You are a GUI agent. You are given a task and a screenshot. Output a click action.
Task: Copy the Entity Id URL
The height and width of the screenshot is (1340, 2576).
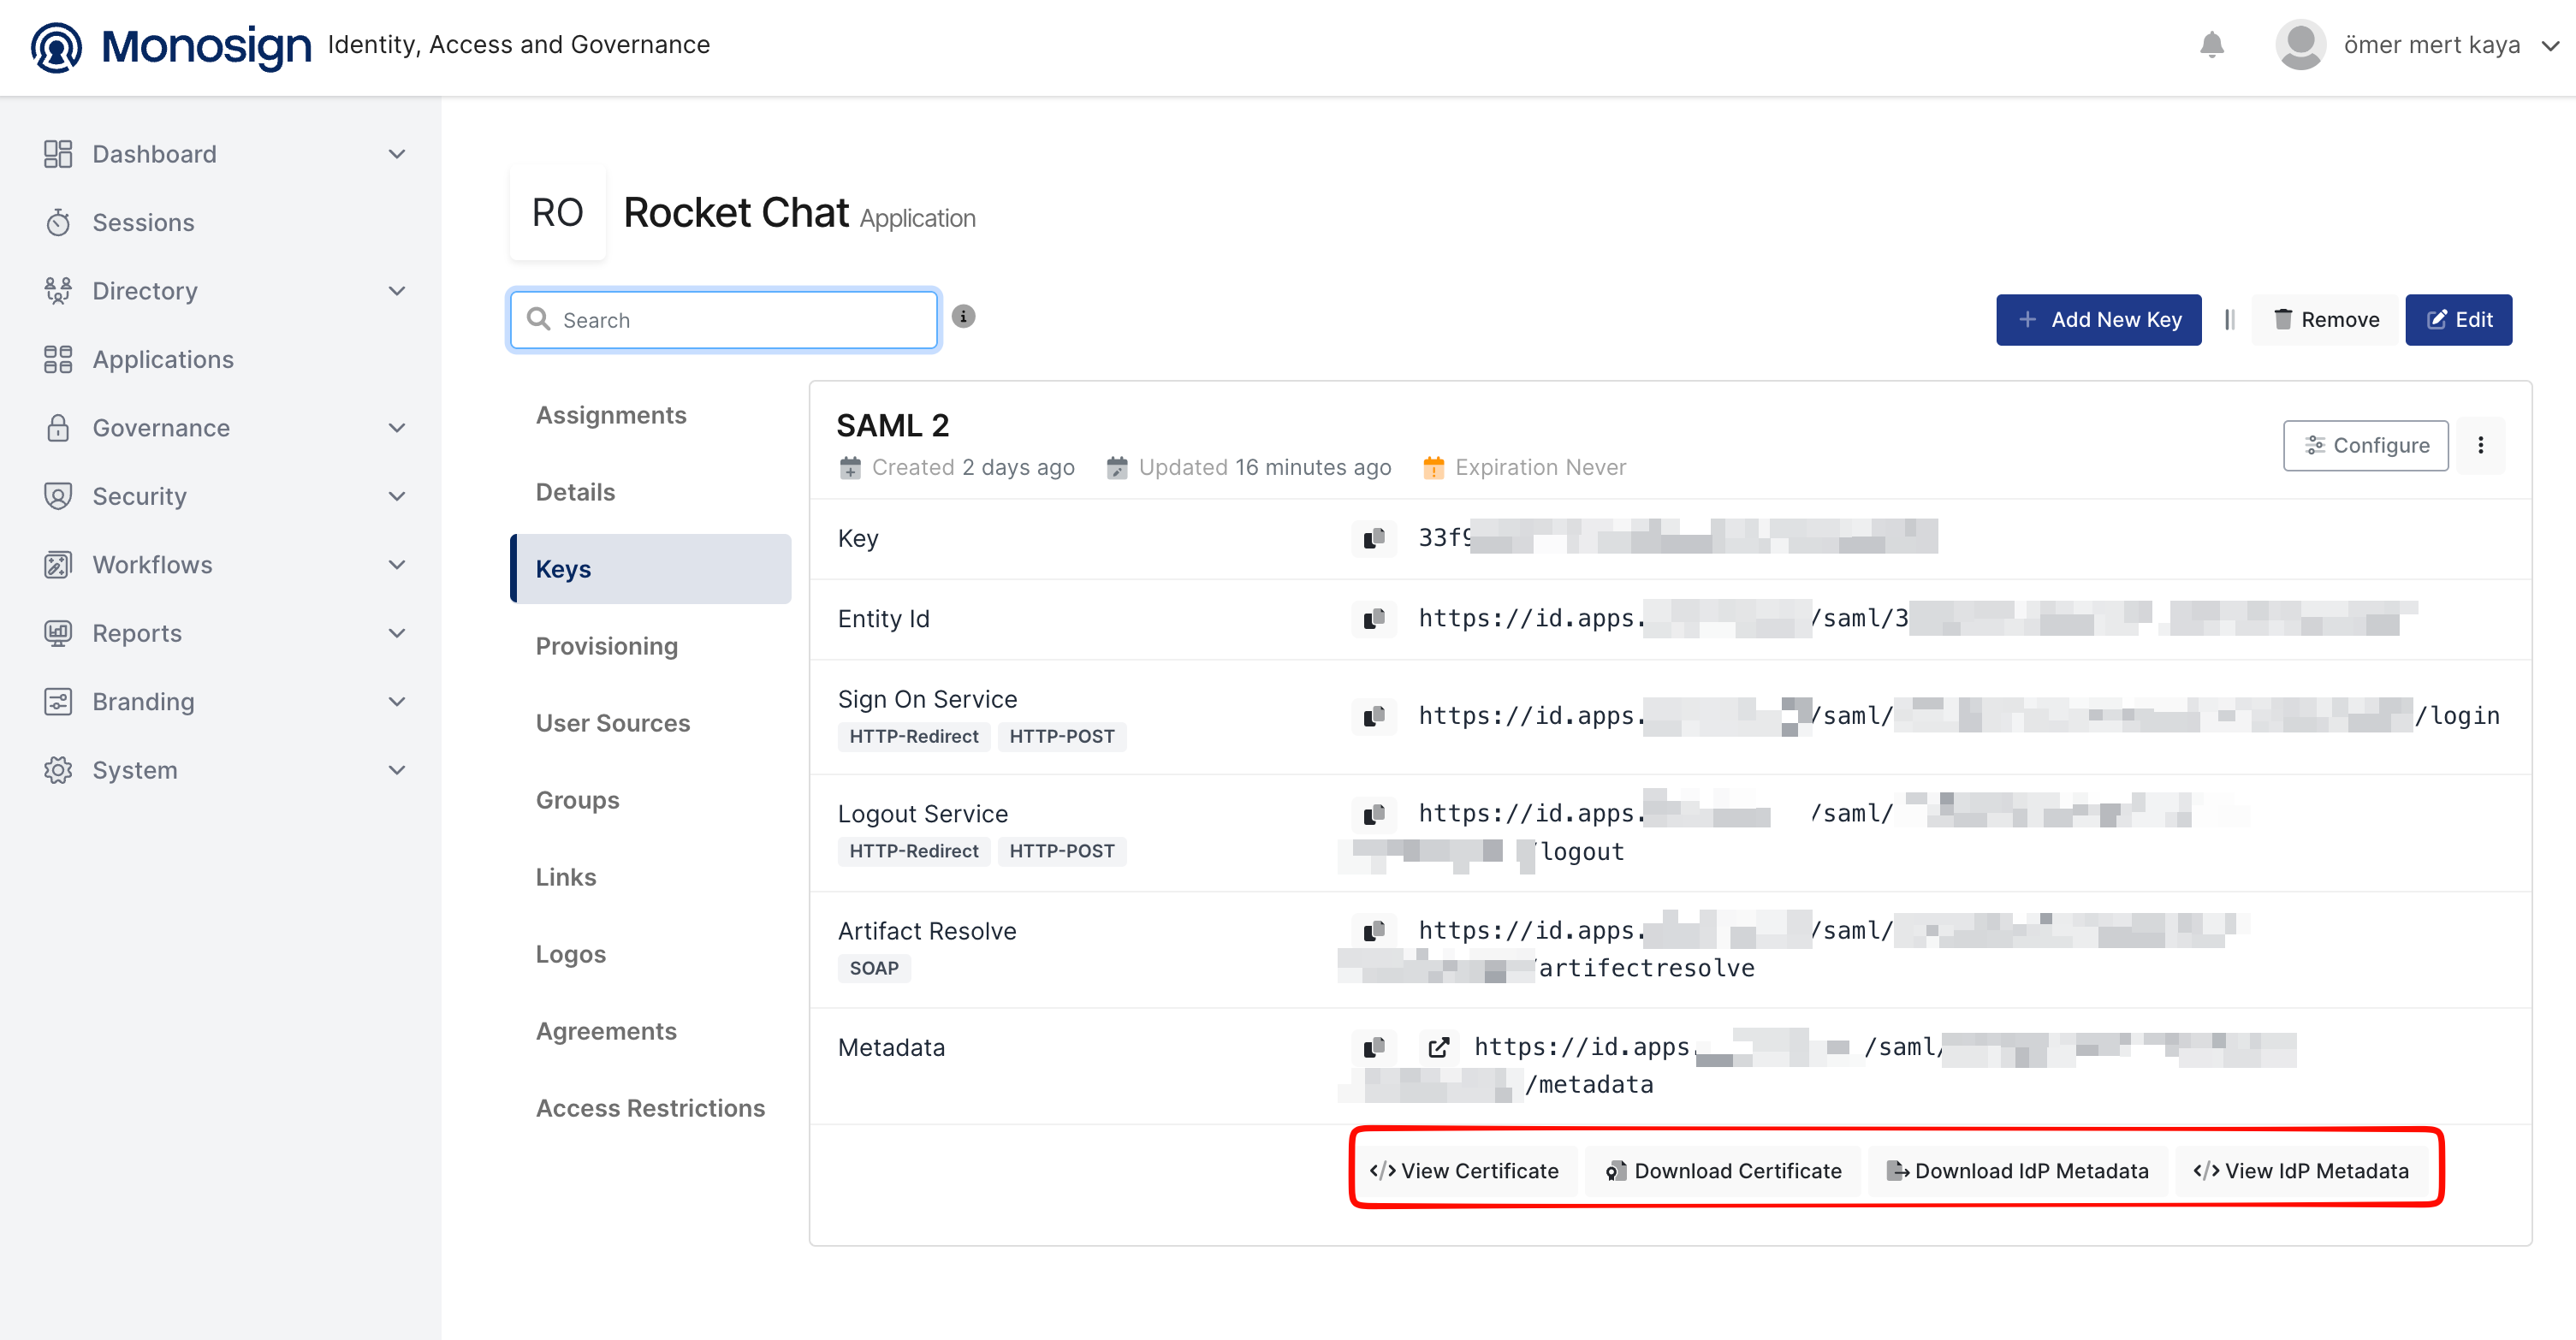(x=1374, y=619)
